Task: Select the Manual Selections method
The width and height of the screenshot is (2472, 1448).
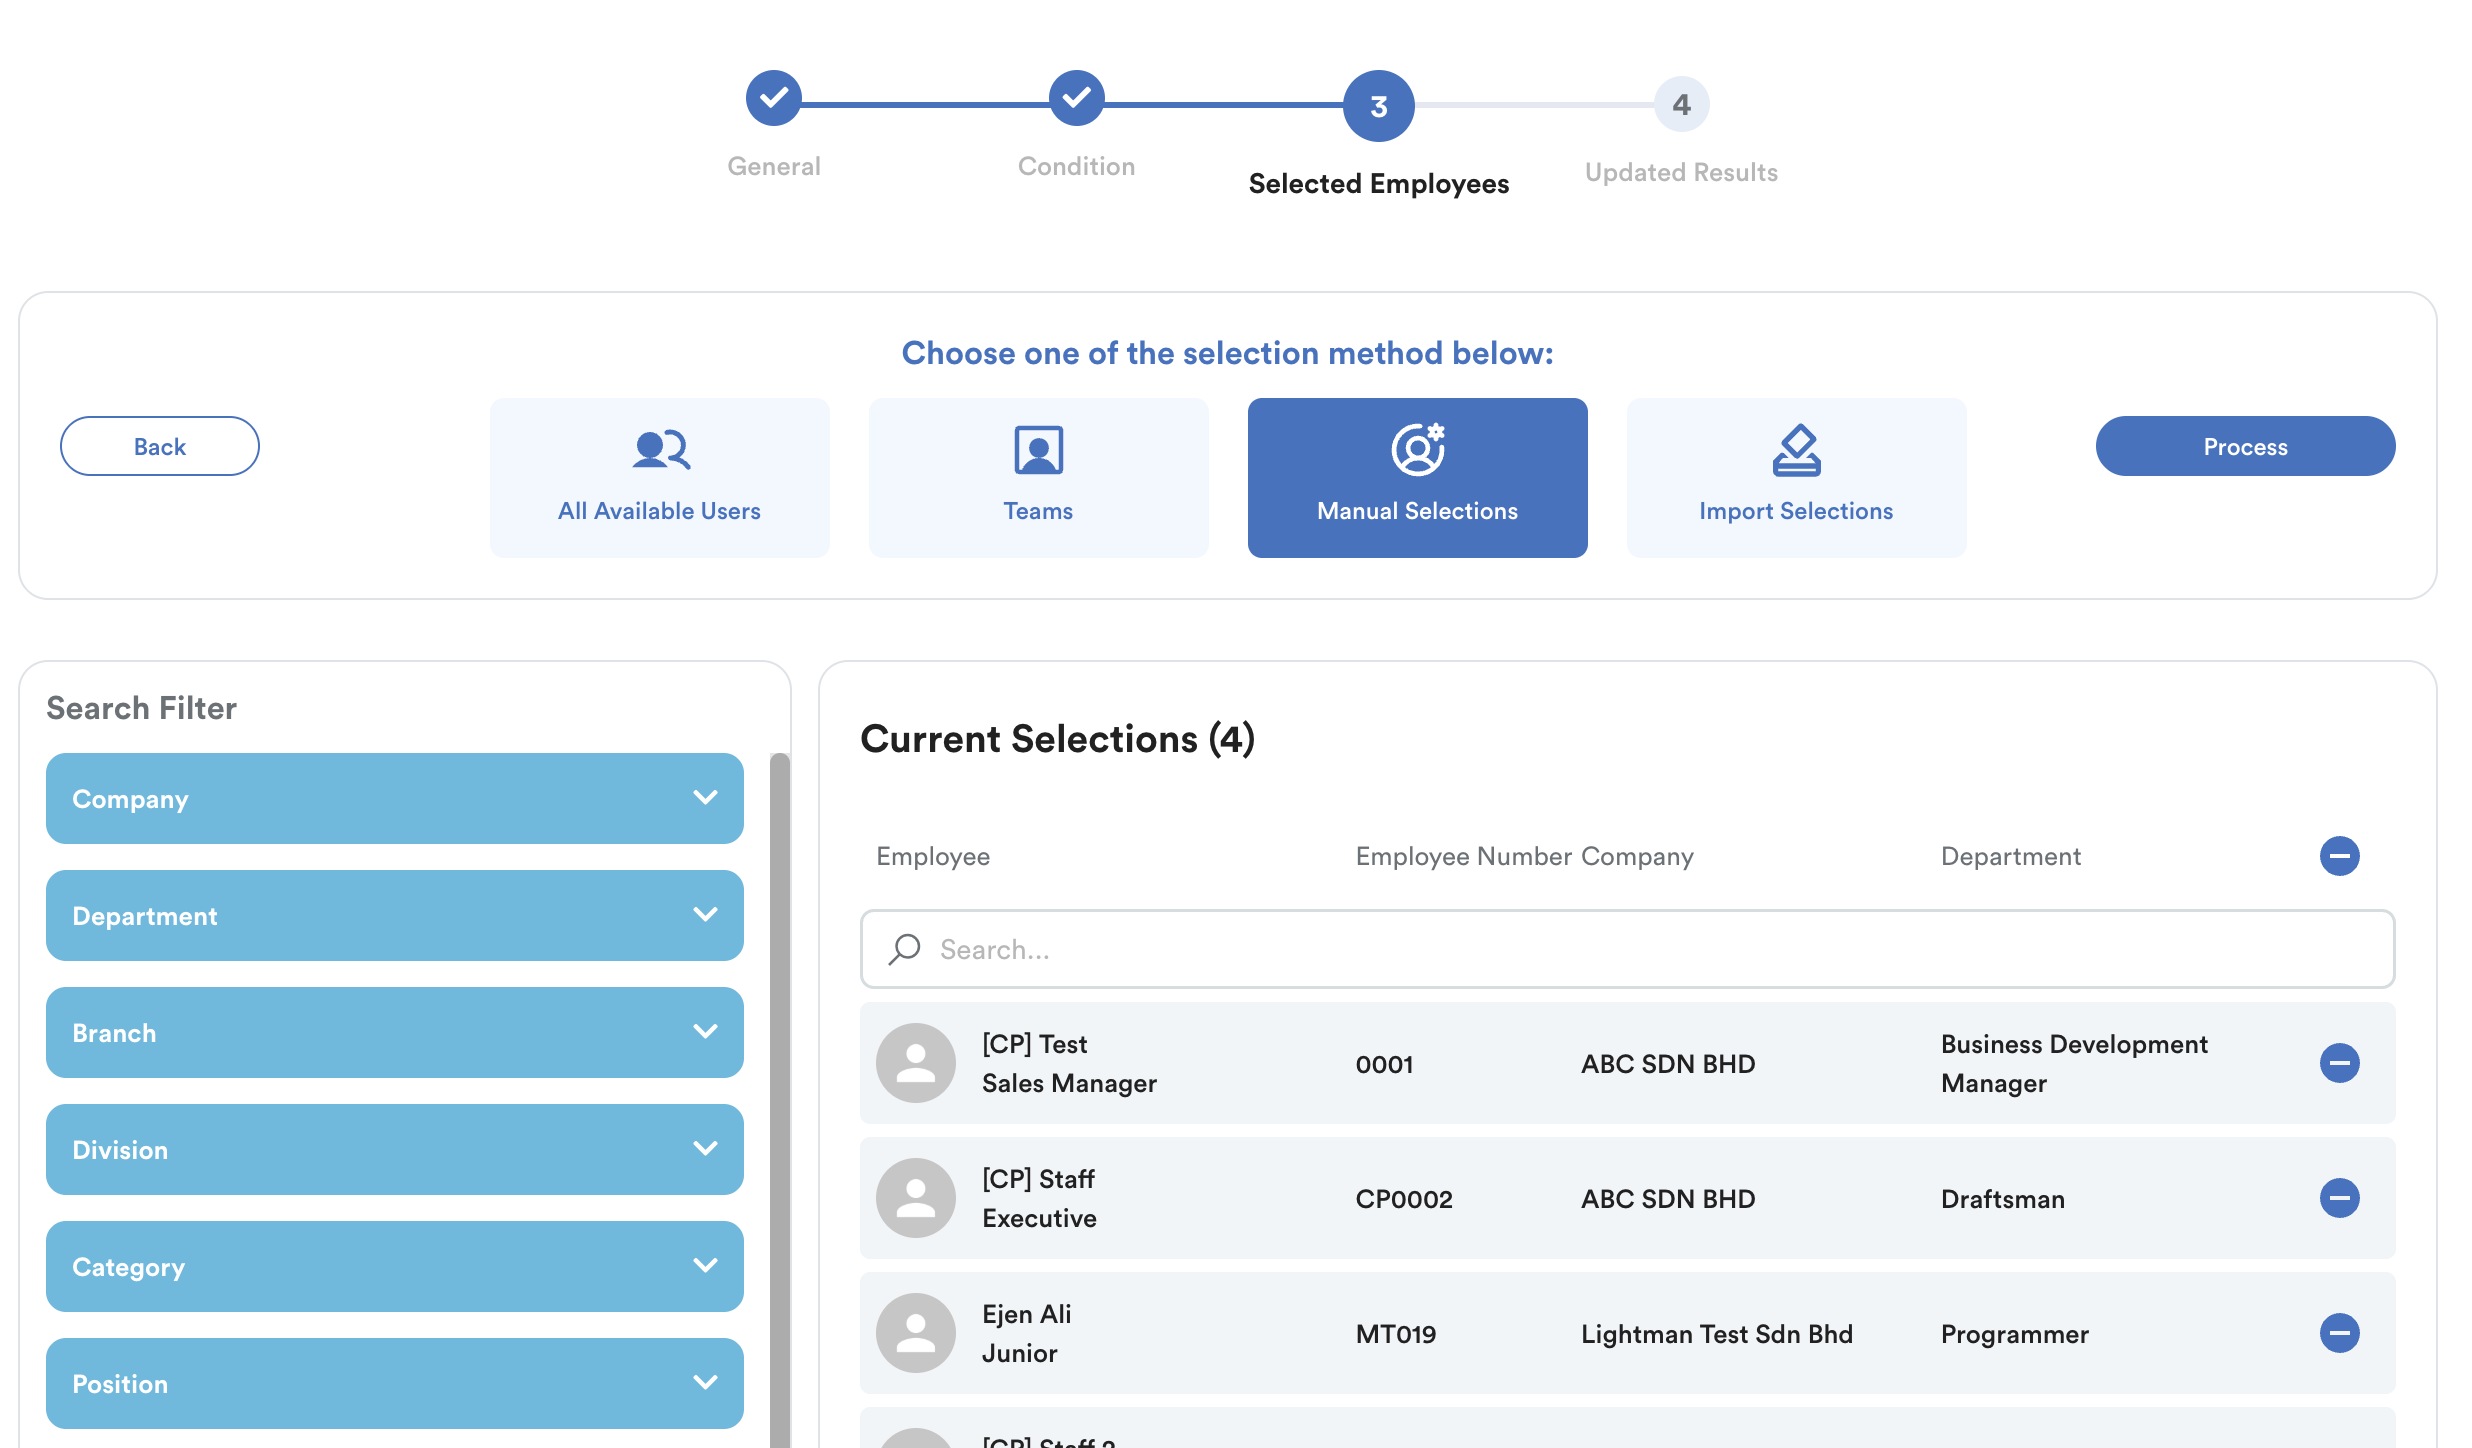Action: 1417,478
